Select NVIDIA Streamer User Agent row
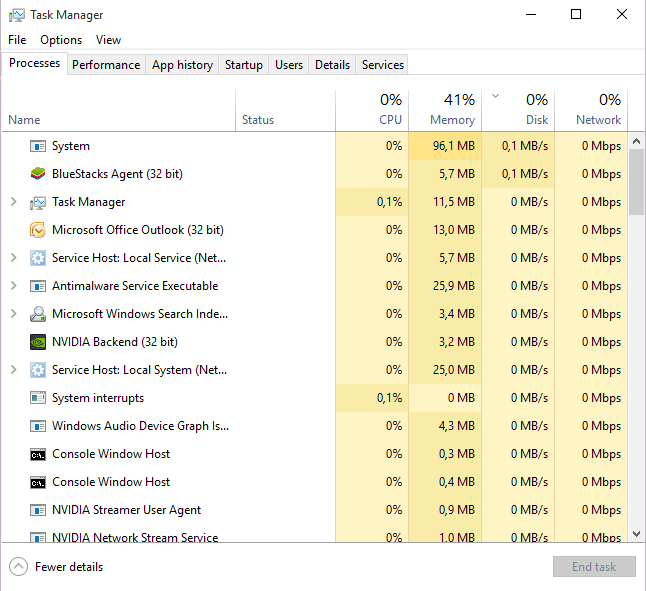The height and width of the screenshot is (591, 646). [x=315, y=510]
